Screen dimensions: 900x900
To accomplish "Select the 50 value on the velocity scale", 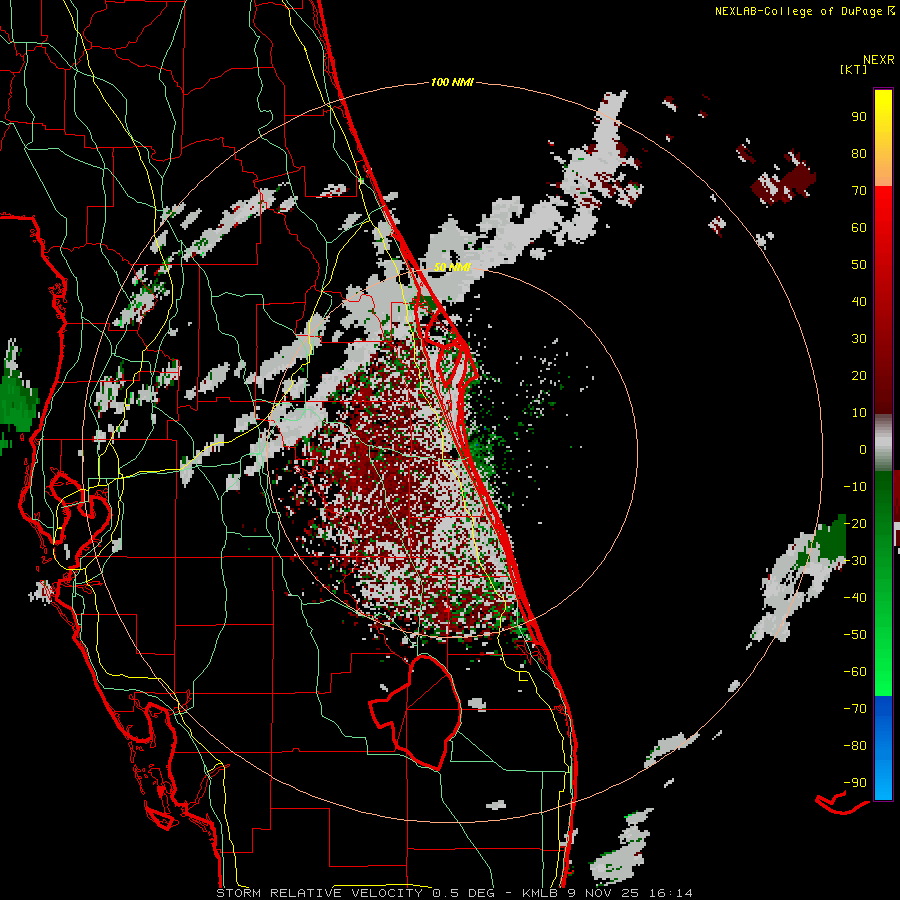I will pos(859,265).
